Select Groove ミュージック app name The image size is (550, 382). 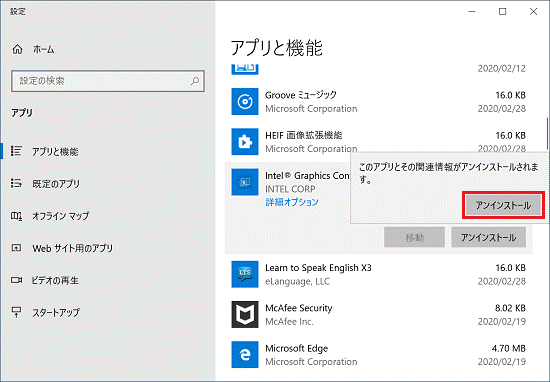tap(301, 95)
